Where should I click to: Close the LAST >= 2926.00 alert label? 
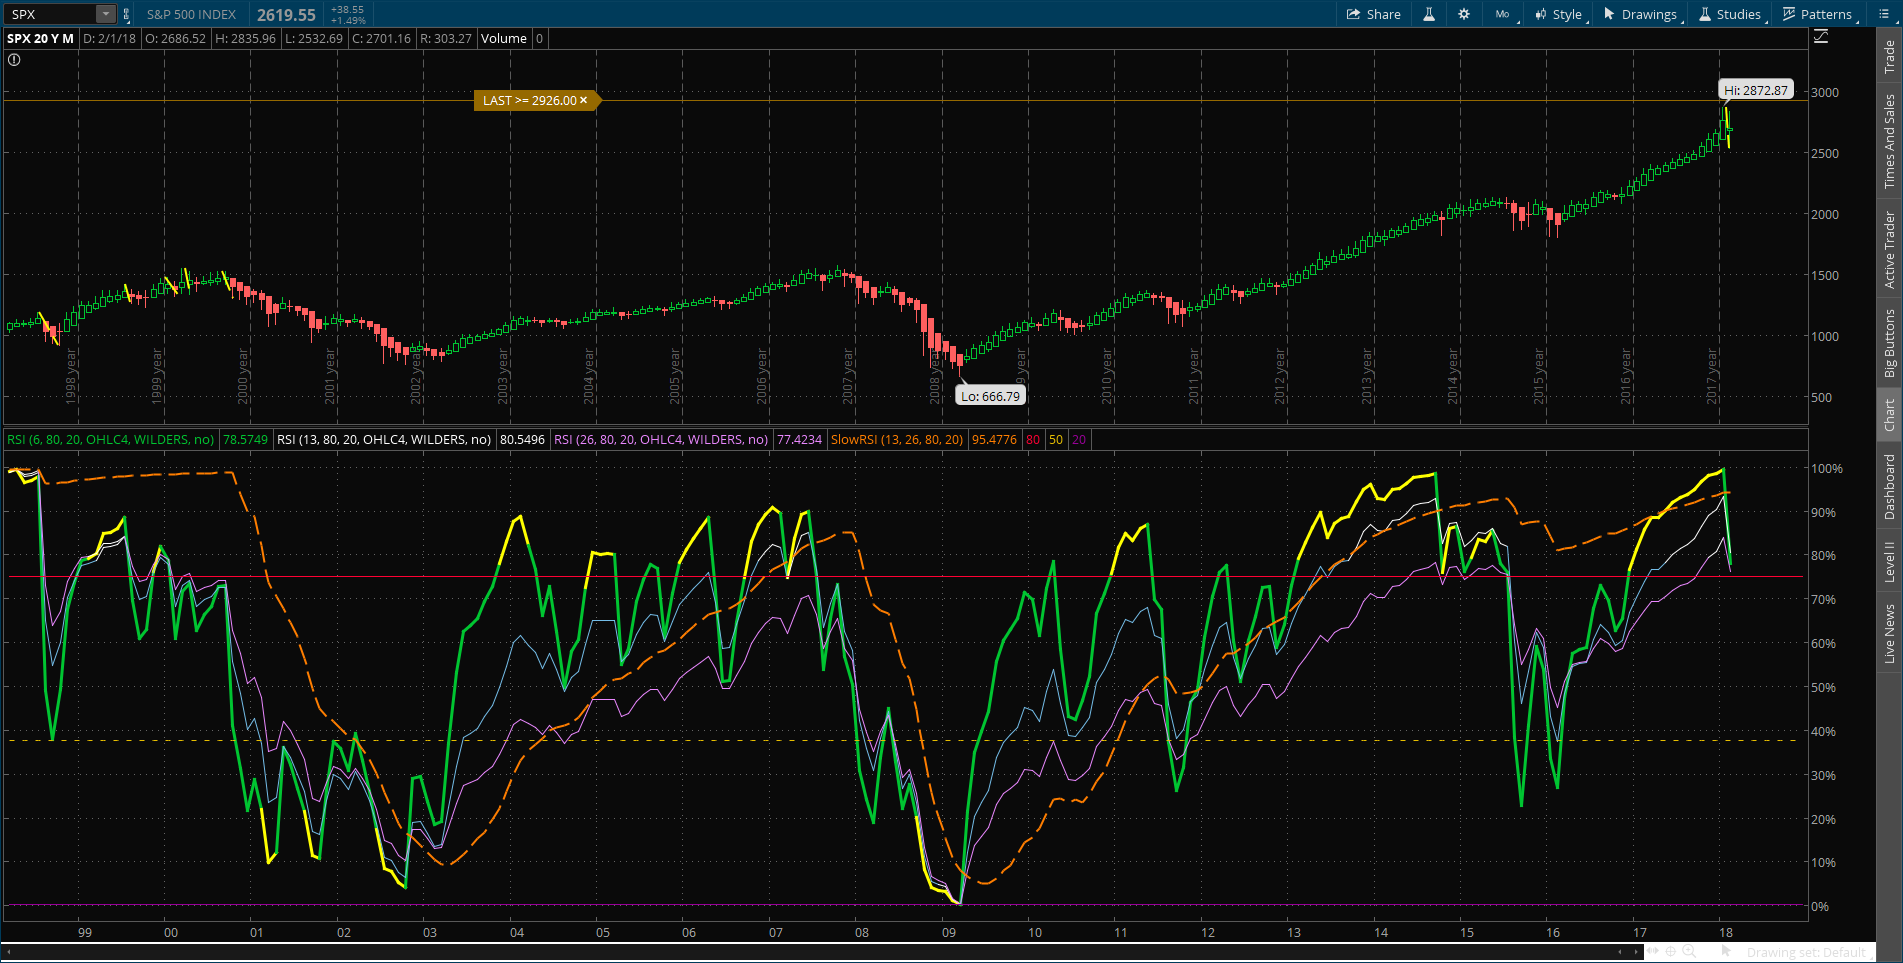pyautogui.click(x=584, y=100)
